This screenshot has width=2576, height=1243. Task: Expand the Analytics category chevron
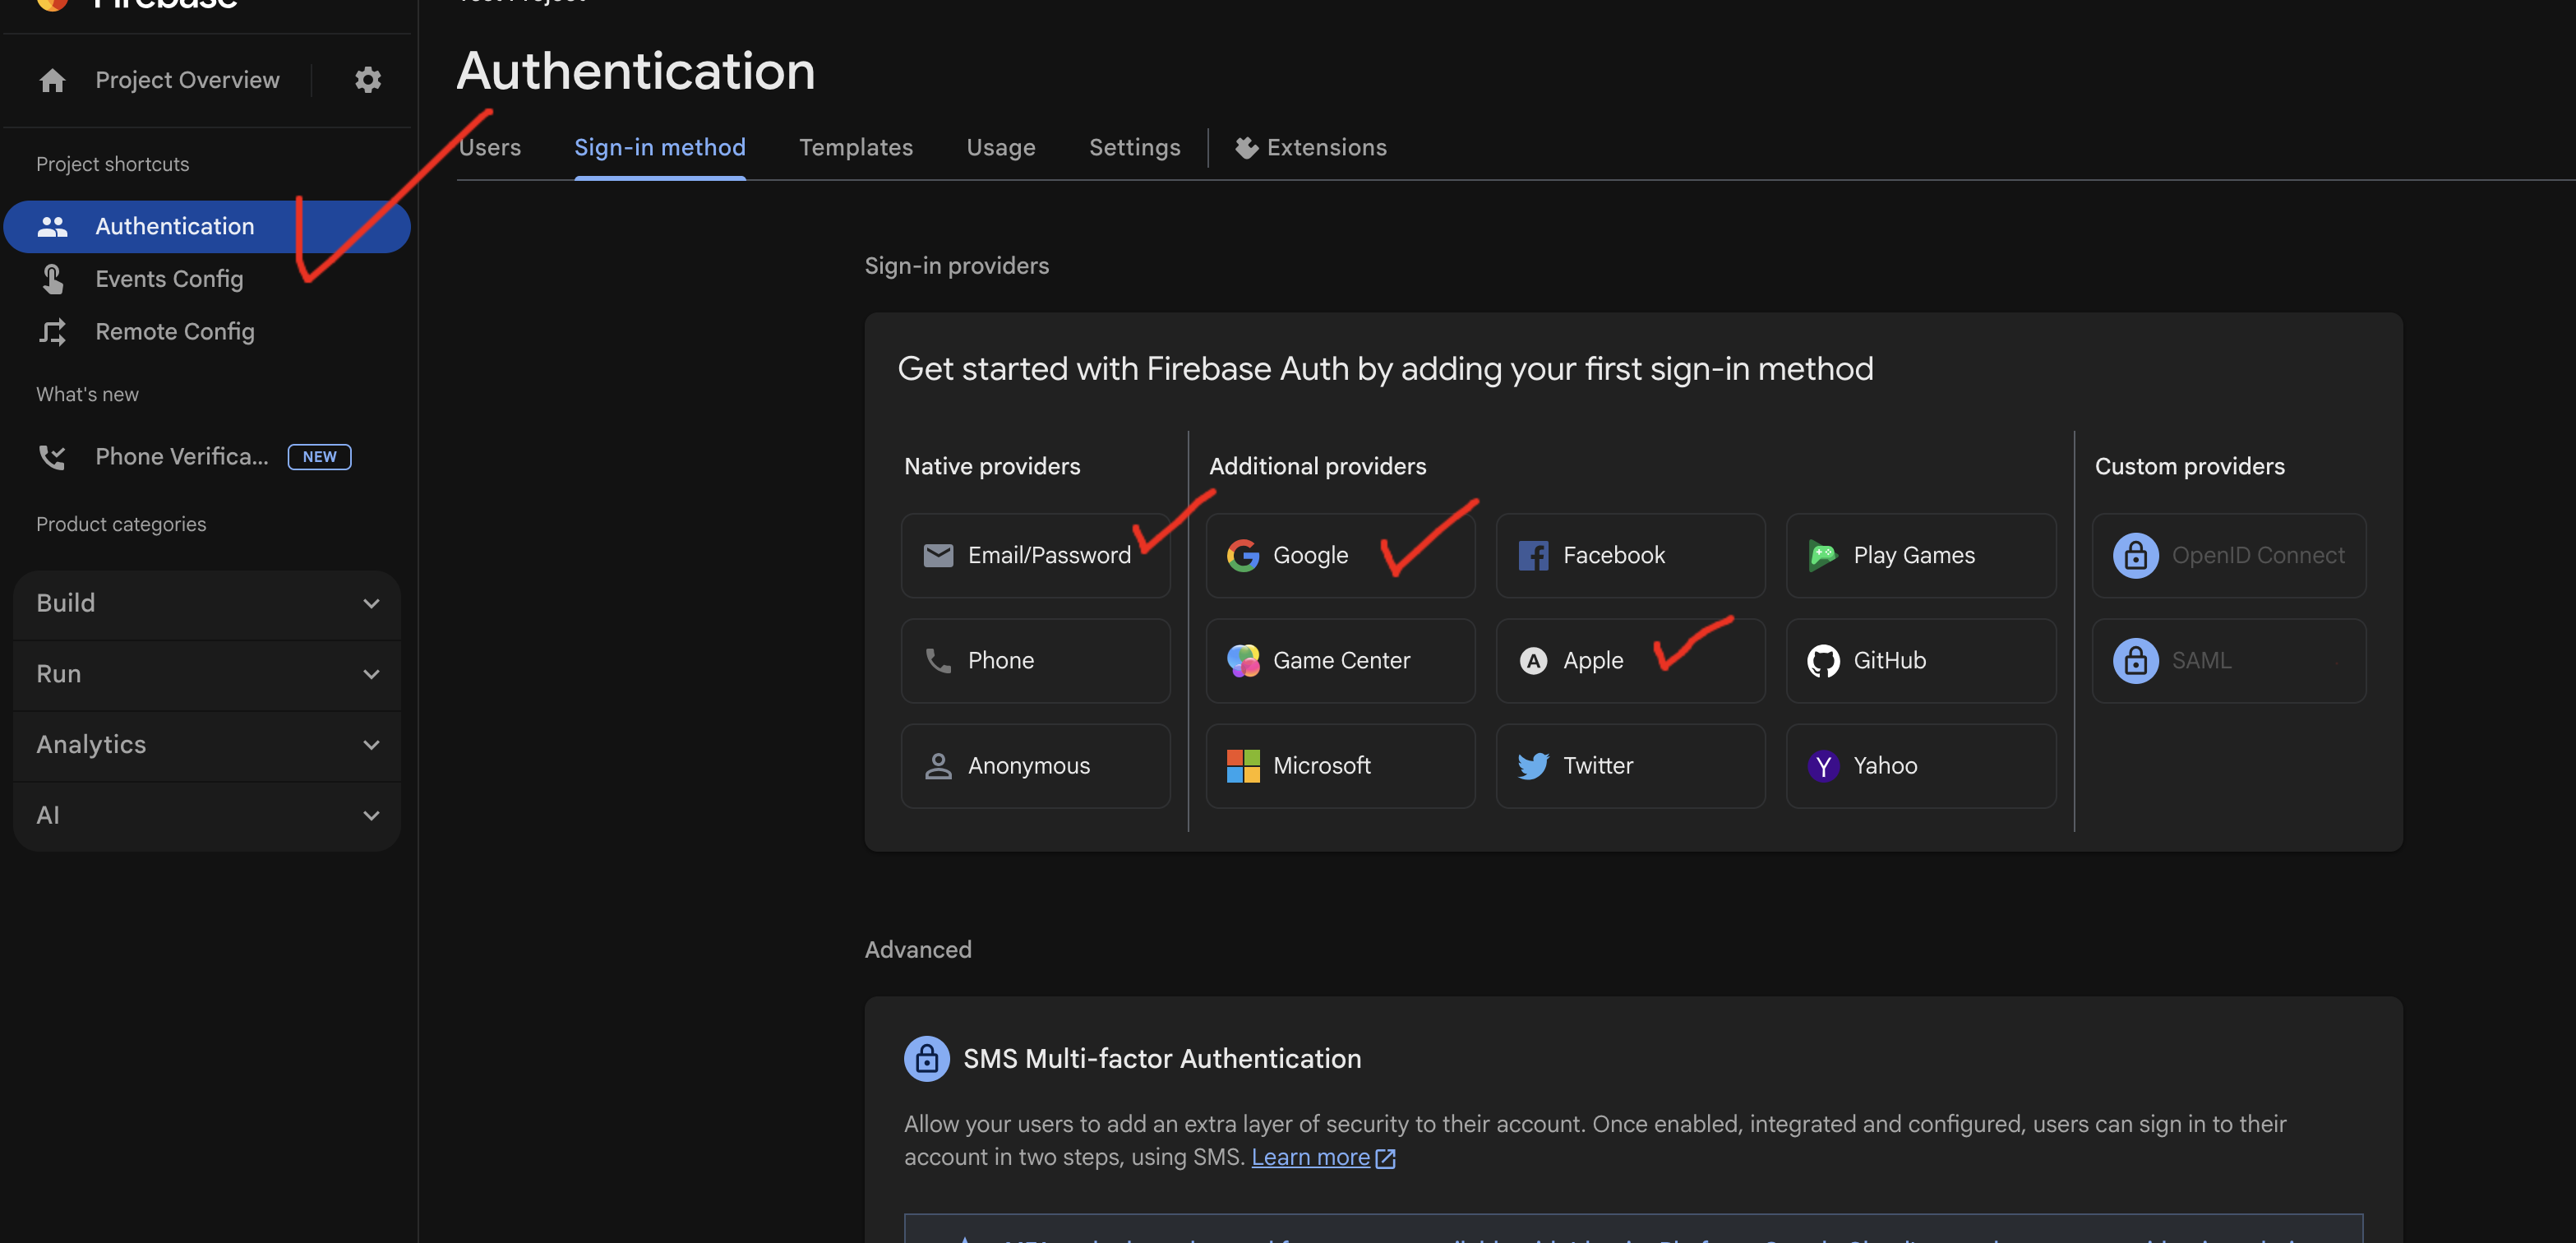tap(371, 745)
